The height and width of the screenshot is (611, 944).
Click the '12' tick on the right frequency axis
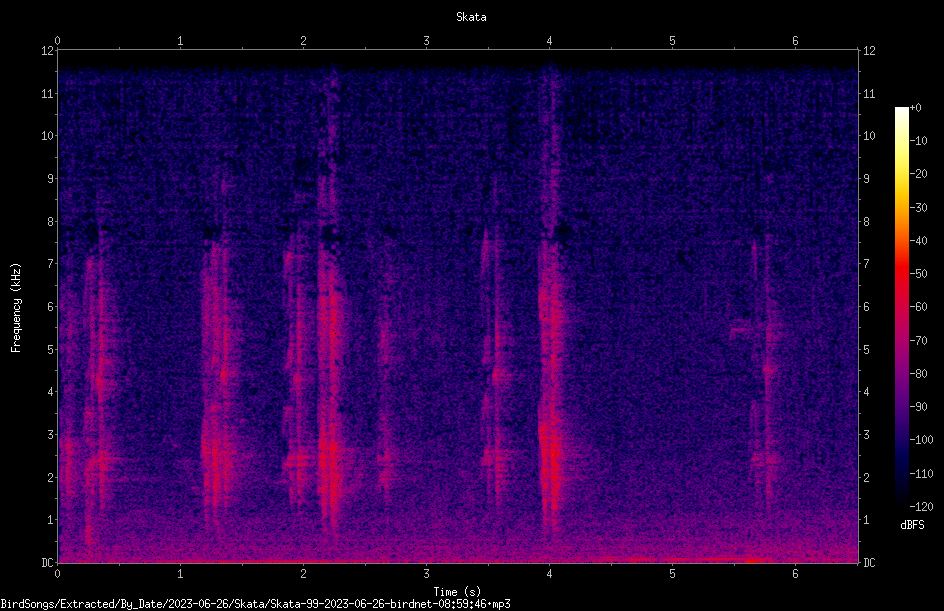click(x=869, y=51)
